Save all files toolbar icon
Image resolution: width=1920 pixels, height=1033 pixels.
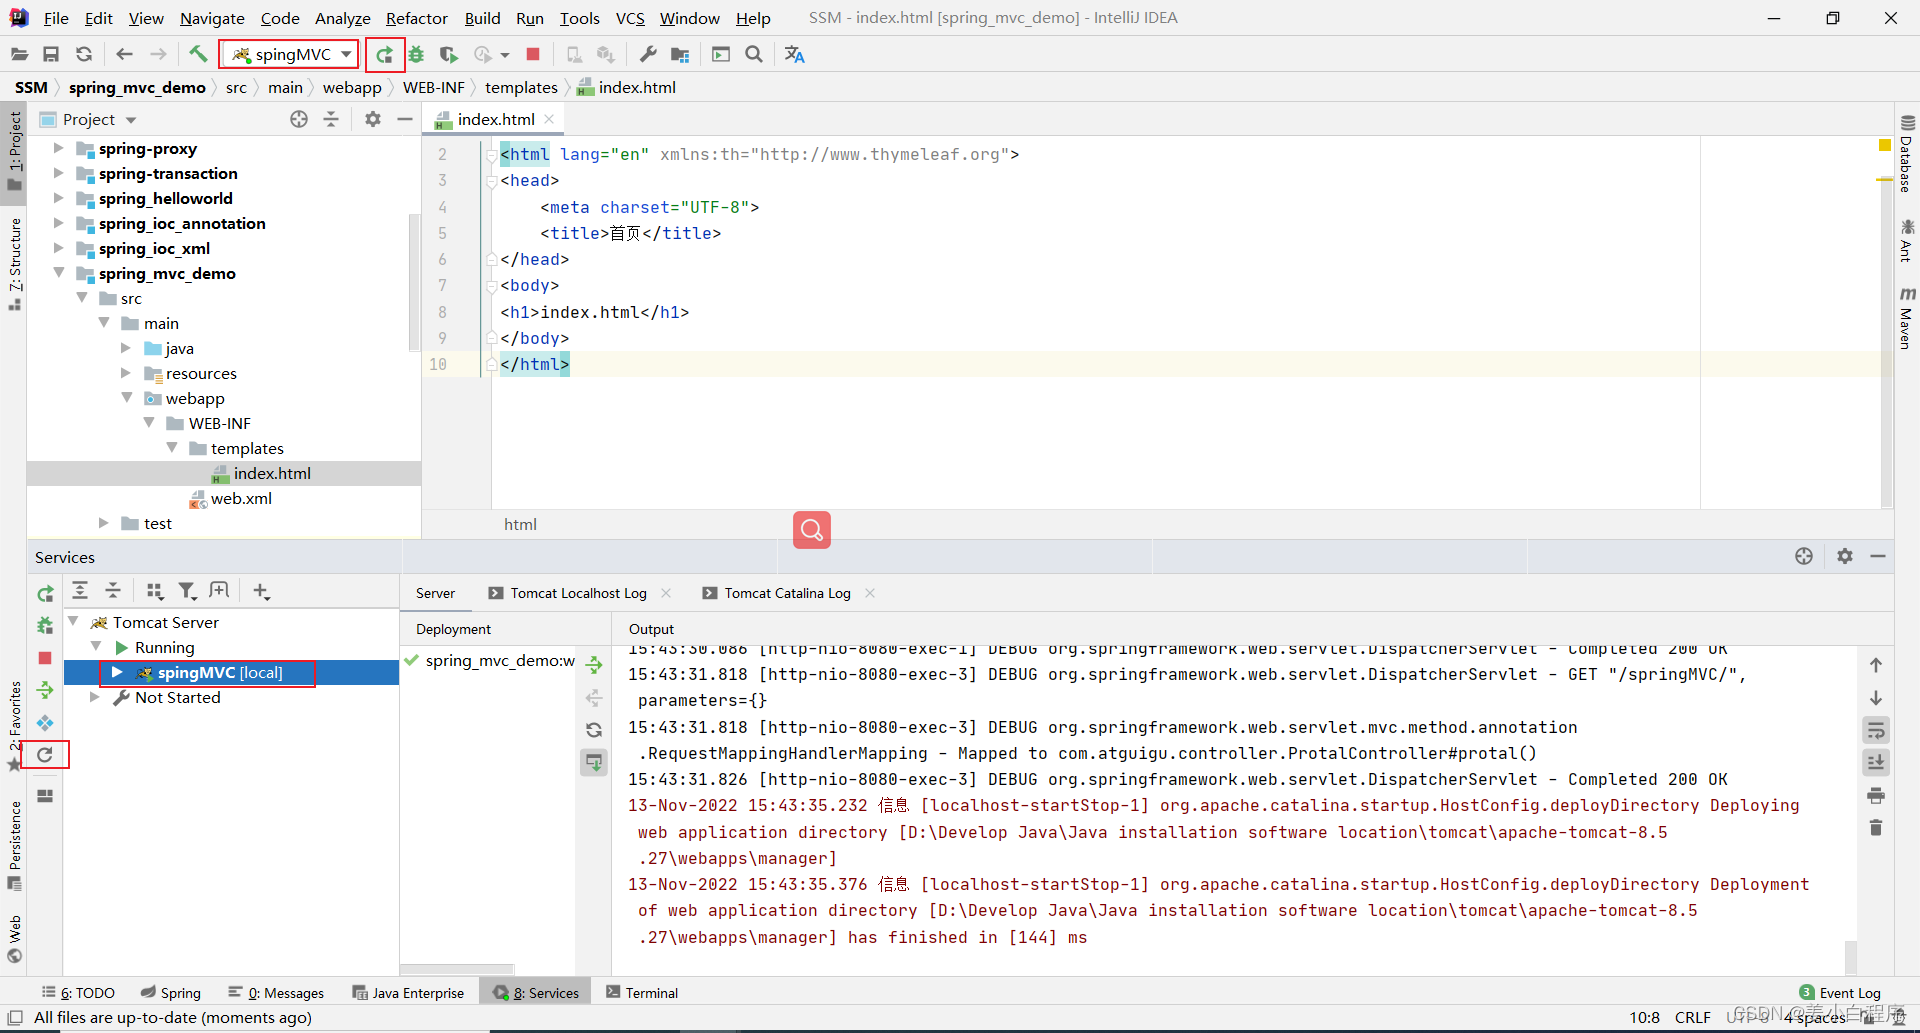tap(51, 54)
